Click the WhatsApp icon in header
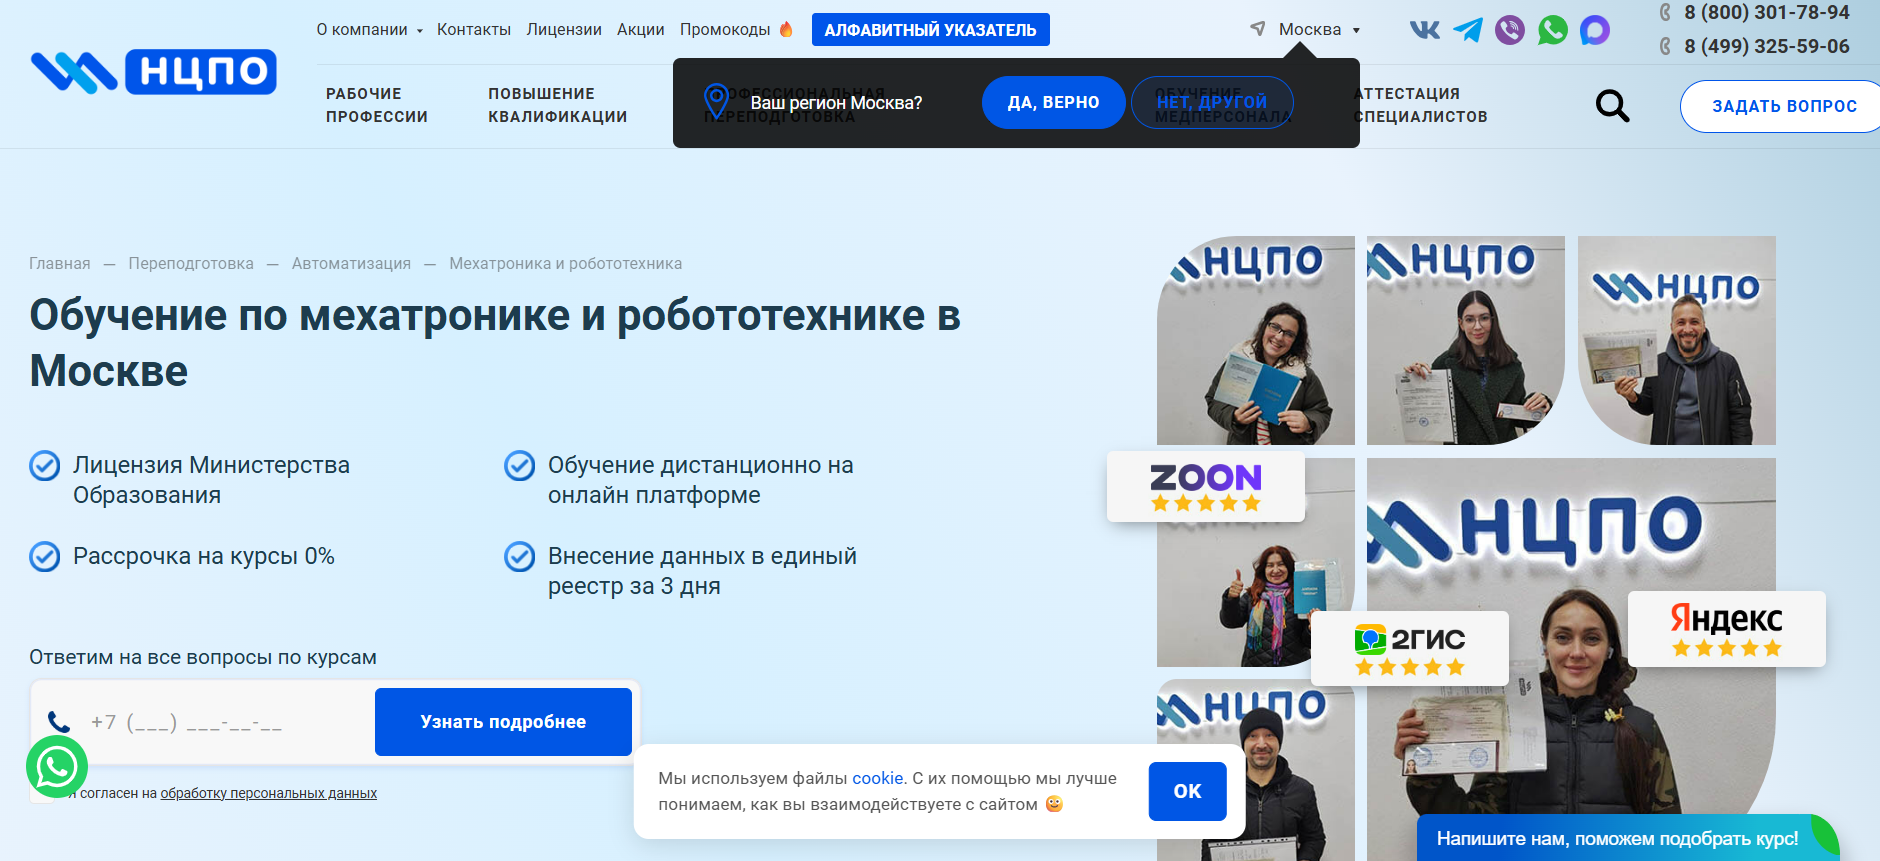The height and width of the screenshot is (861, 1880). (x=1552, y=30)
